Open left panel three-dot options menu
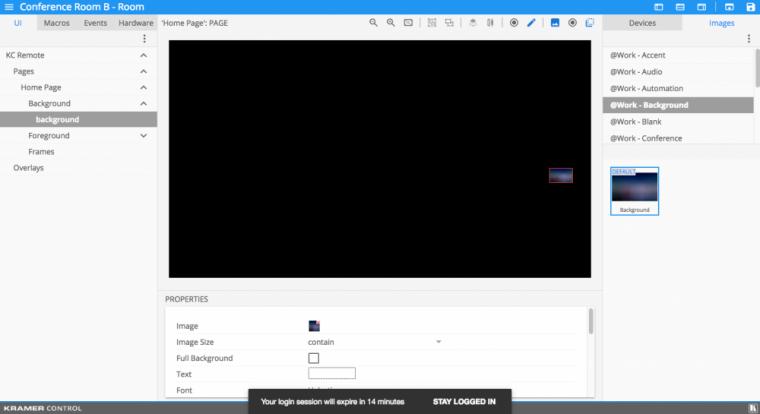 144,39
